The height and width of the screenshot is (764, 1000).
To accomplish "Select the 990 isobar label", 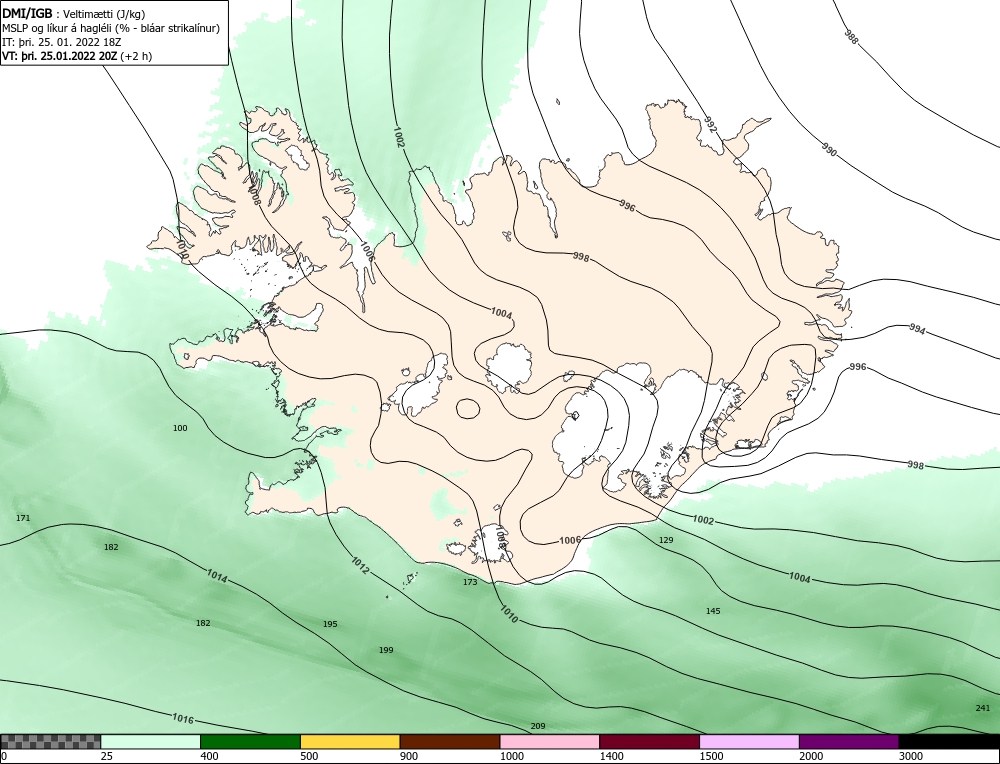I will (828, 150).
